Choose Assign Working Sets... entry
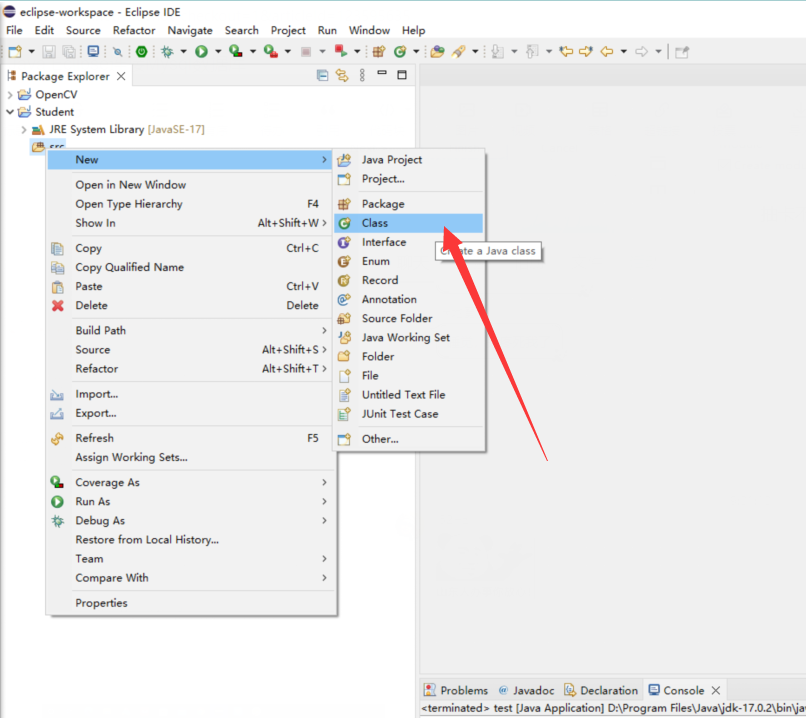 190,457
